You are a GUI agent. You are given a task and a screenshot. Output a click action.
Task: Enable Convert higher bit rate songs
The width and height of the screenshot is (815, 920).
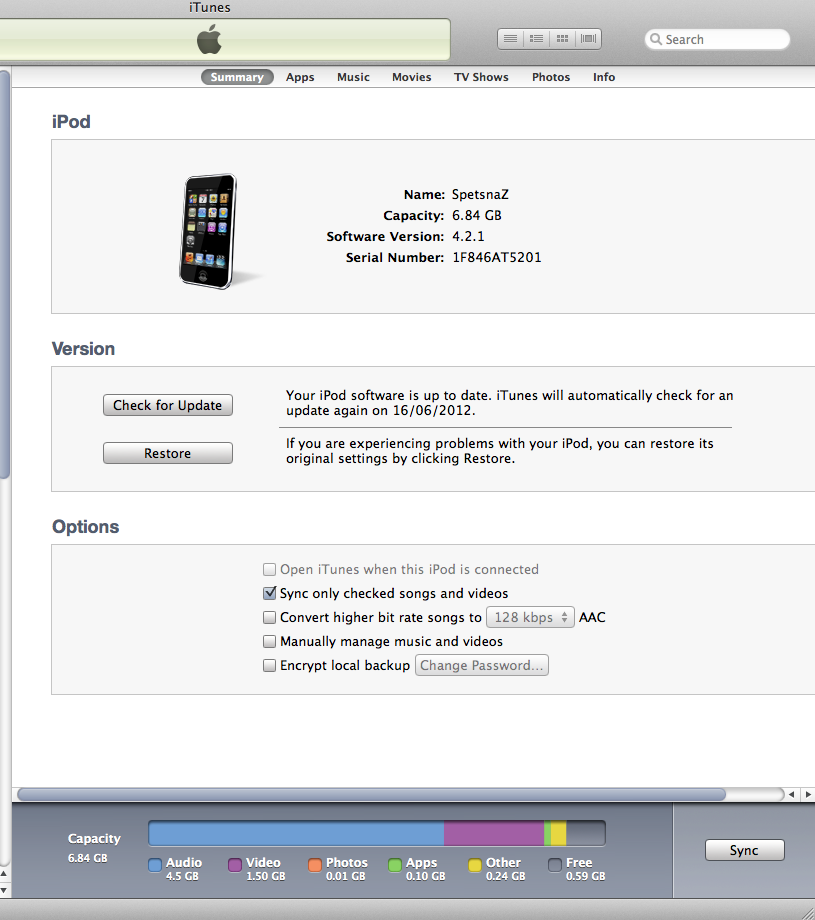(269, 617)
